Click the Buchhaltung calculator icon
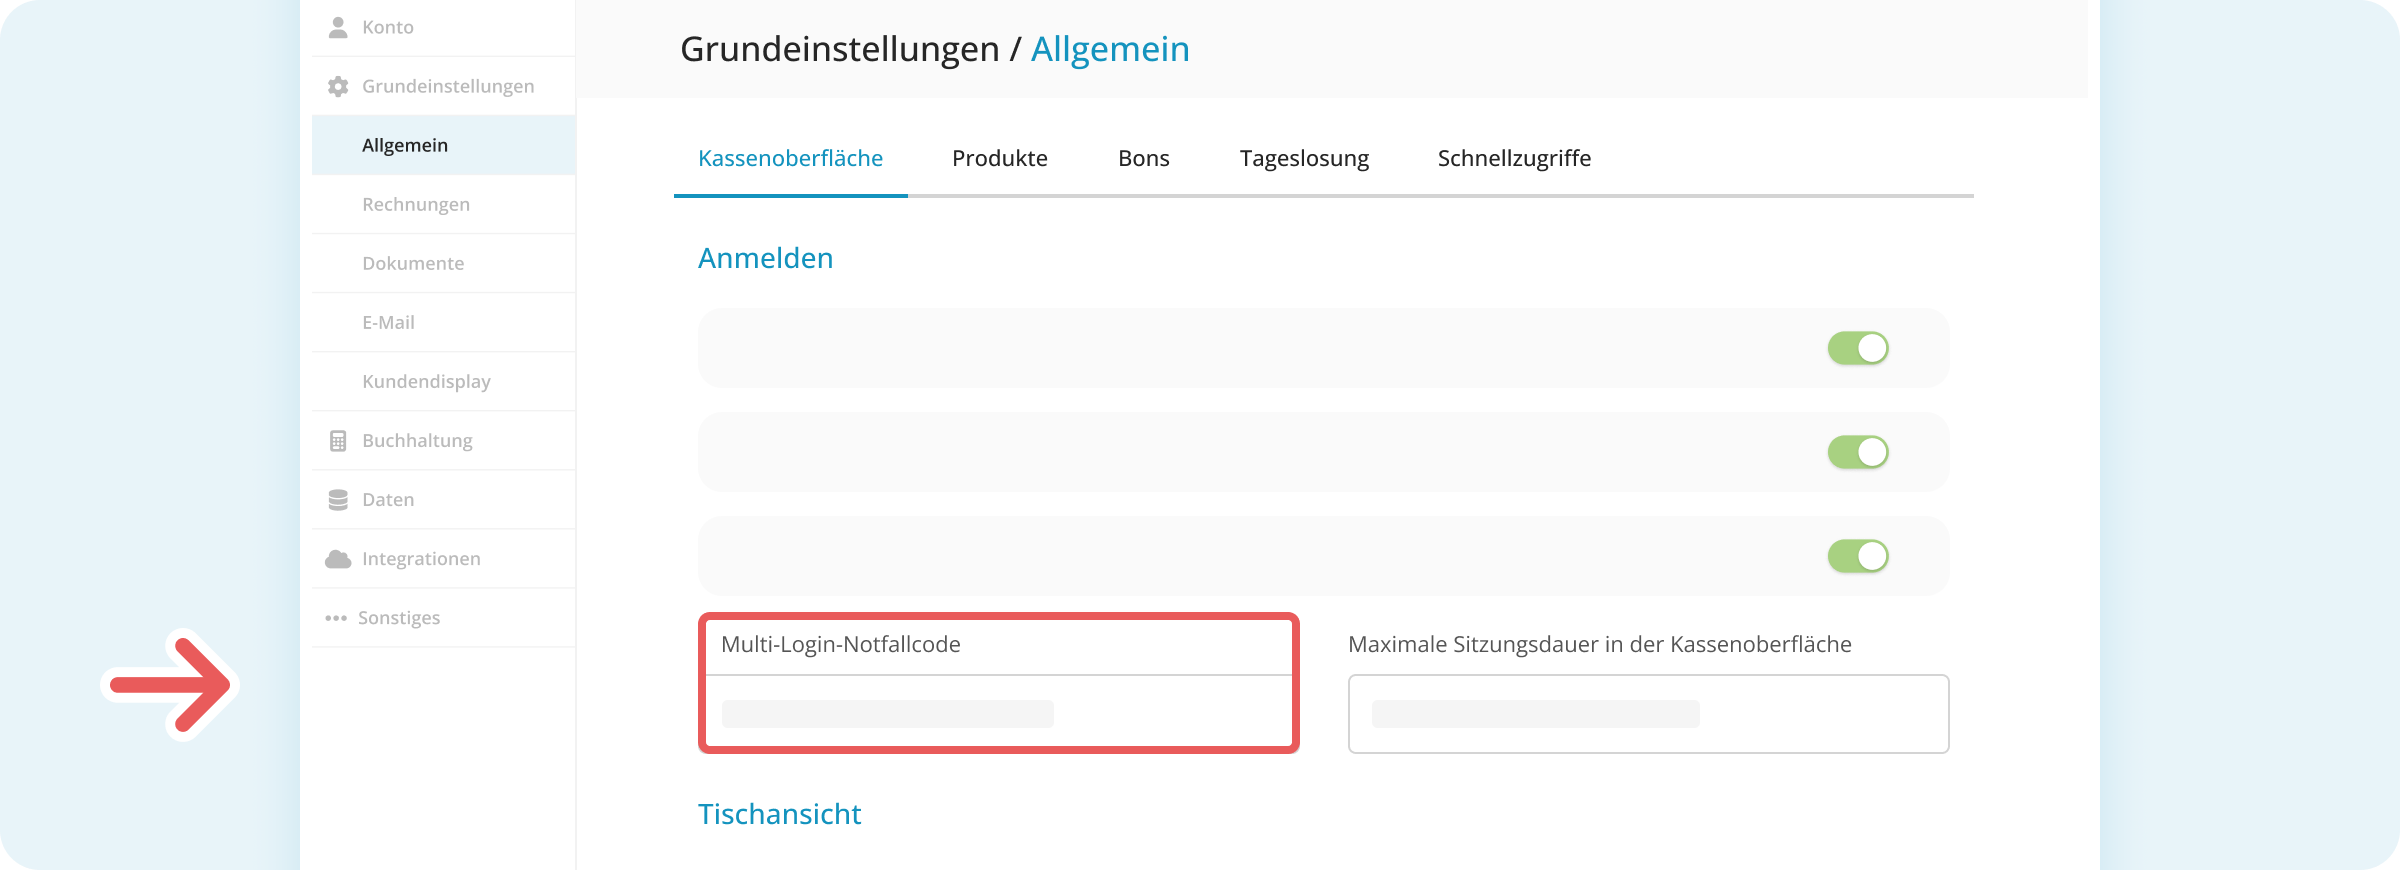The height and width of the screenshot is (870, 2400). click(x=338, y=441)
